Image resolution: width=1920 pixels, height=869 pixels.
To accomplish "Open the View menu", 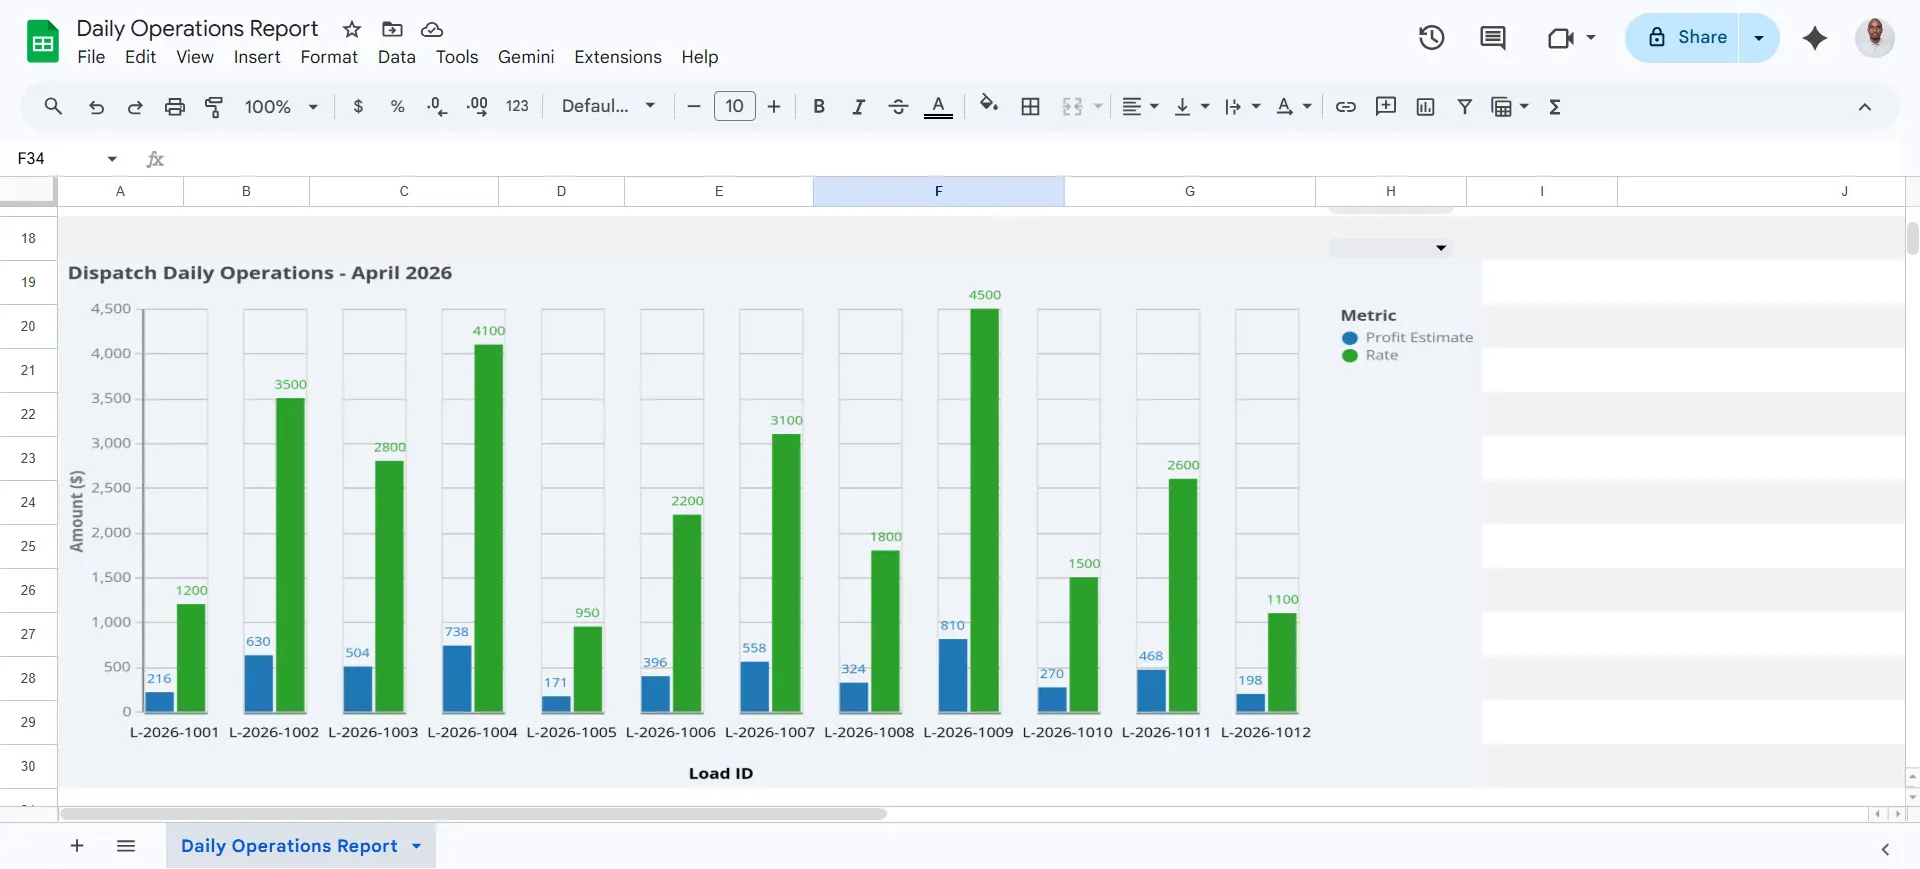I will 195,57.
